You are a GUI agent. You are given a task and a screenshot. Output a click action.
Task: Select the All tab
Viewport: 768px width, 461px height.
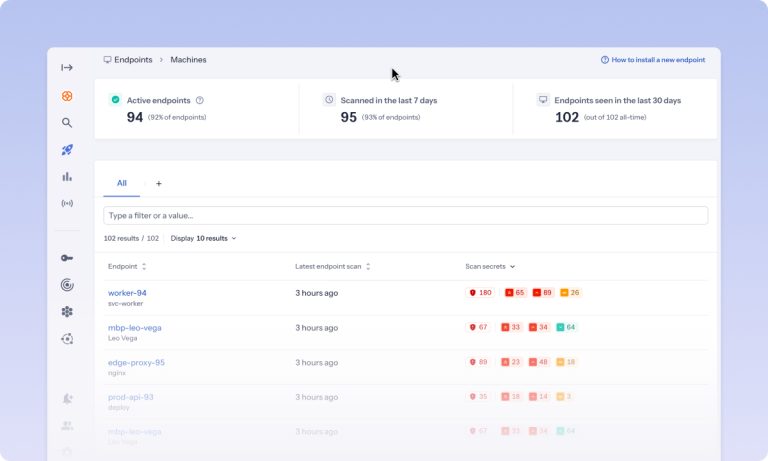121,183
